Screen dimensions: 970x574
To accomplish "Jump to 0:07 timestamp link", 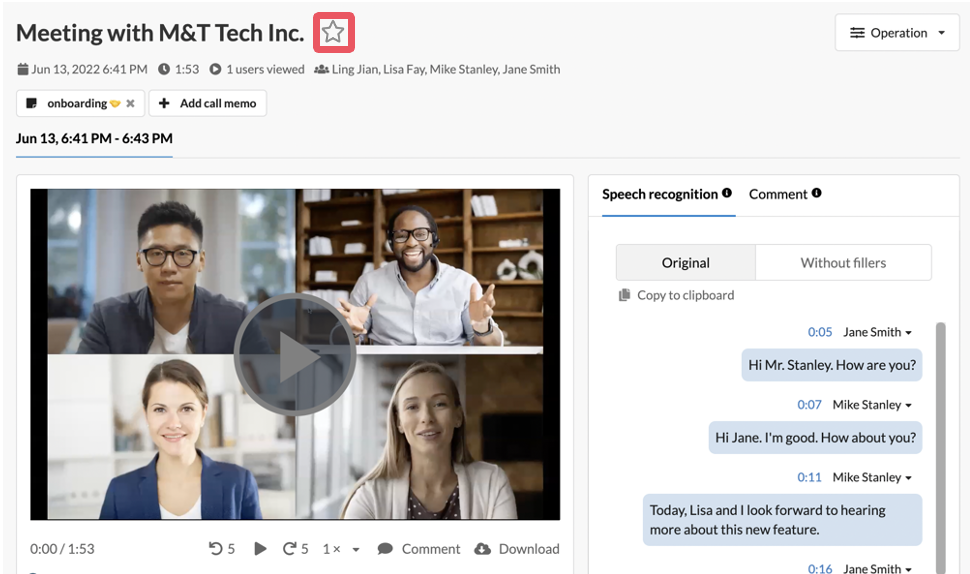I will pos(809,405).
